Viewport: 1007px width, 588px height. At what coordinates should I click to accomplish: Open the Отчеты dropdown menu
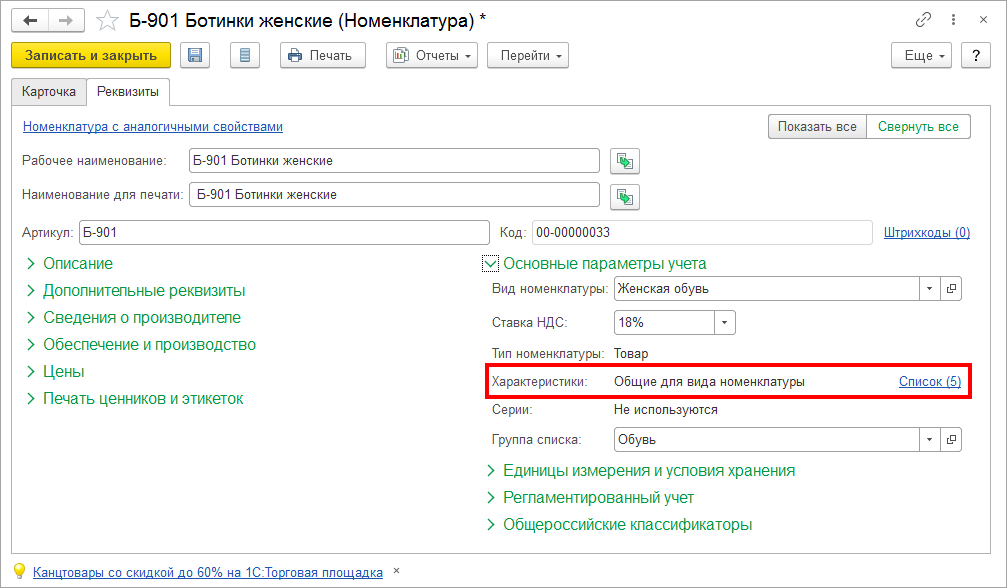(432, 55)
